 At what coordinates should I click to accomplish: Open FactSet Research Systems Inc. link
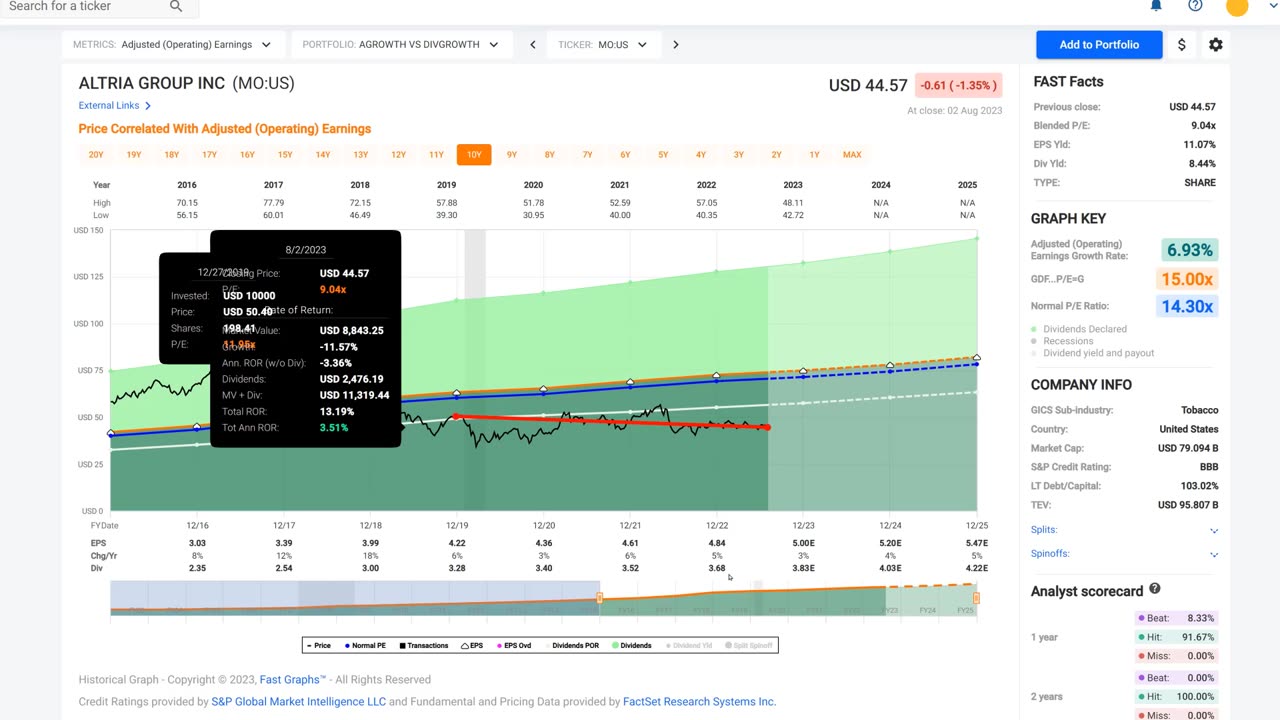pyautogui.click(x=699, y=702)
